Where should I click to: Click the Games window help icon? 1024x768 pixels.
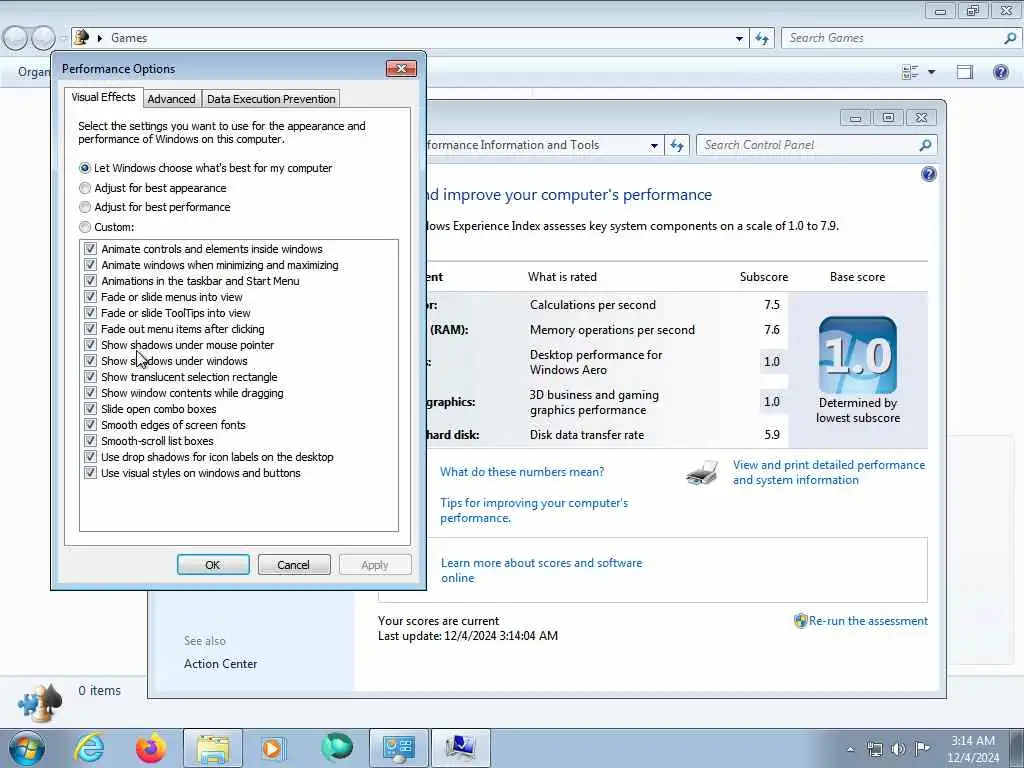tap(1000, 72)
